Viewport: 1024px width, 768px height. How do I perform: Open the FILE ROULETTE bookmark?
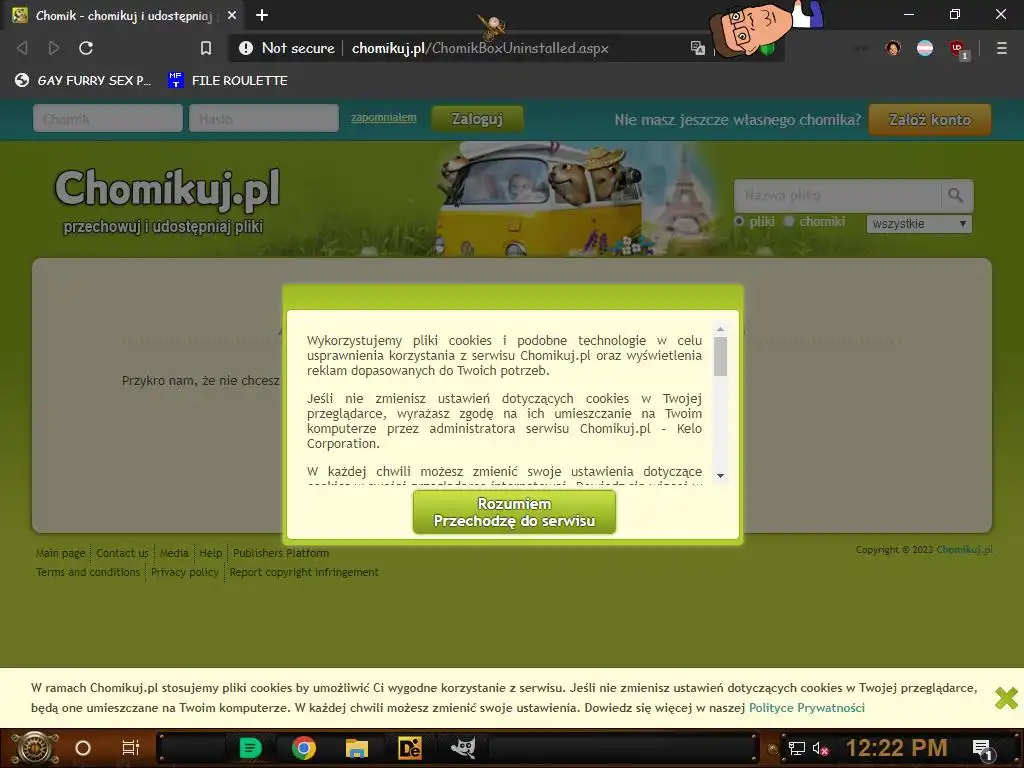pyautogui.click(x=228, y=80)
